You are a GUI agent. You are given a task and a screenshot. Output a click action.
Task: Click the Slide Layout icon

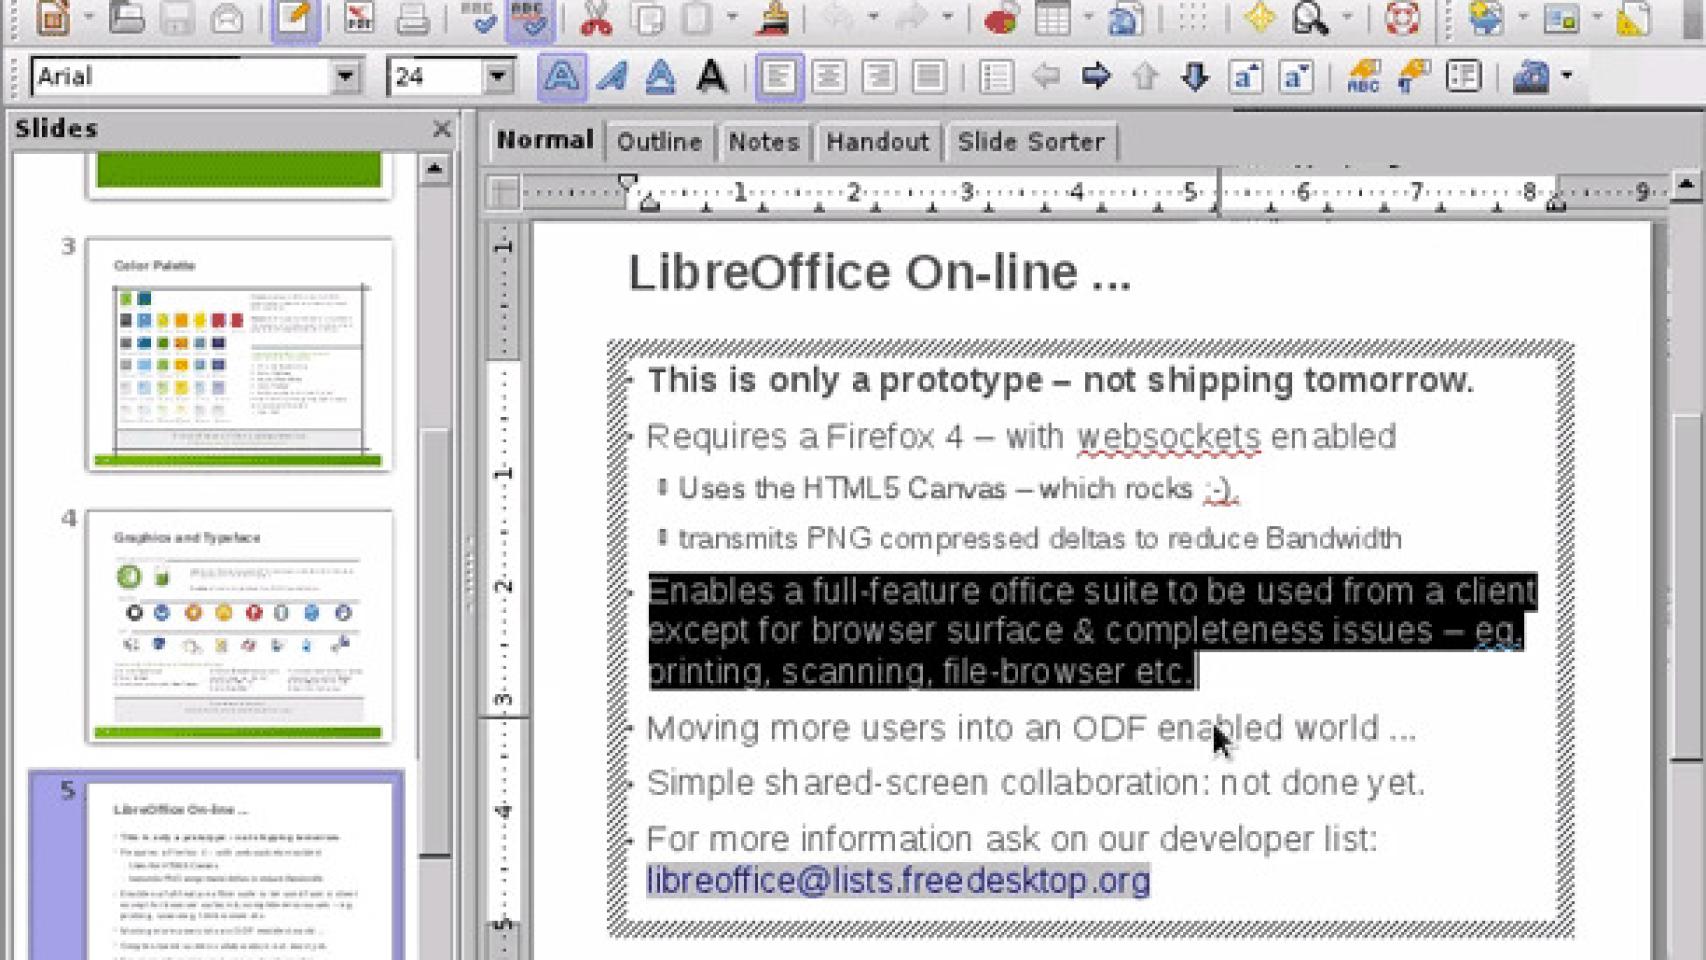tap(1561, 18)
